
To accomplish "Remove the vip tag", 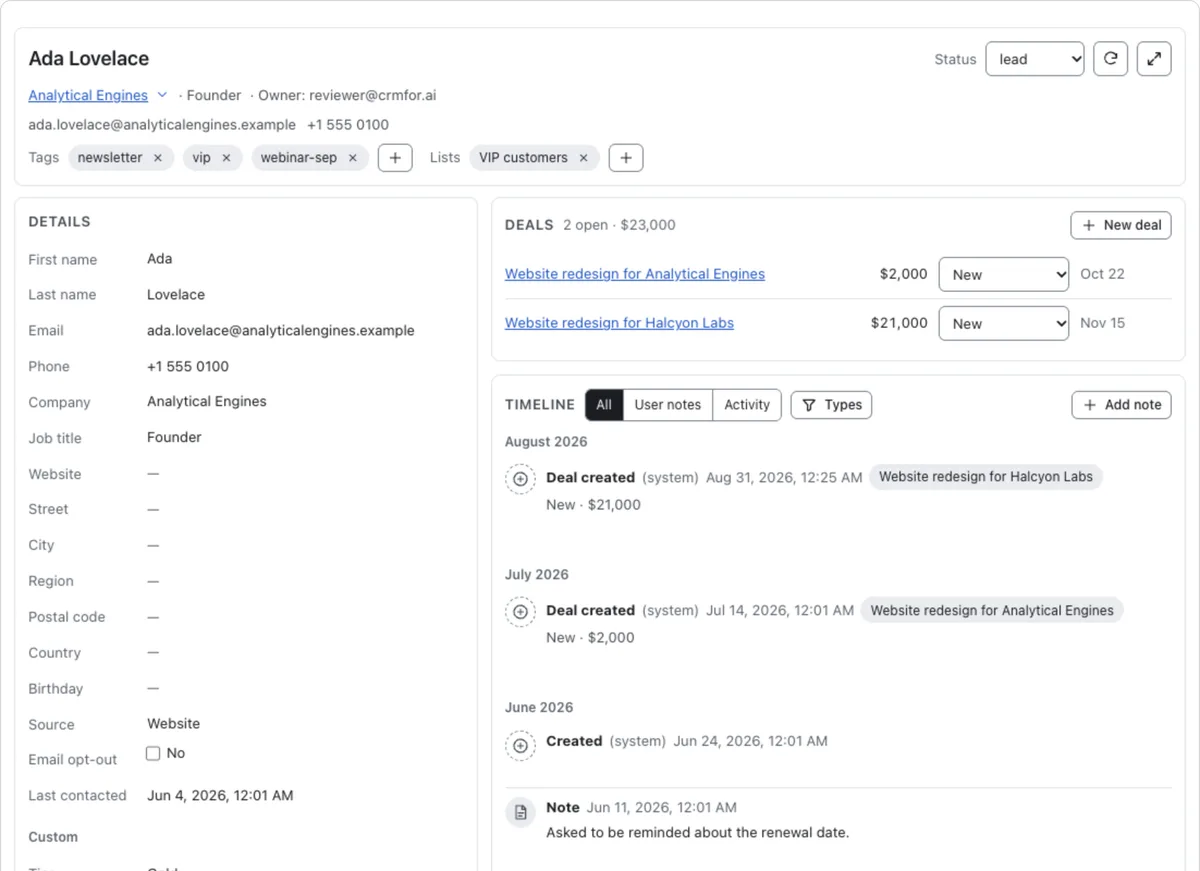I will [x=226, y=158].
